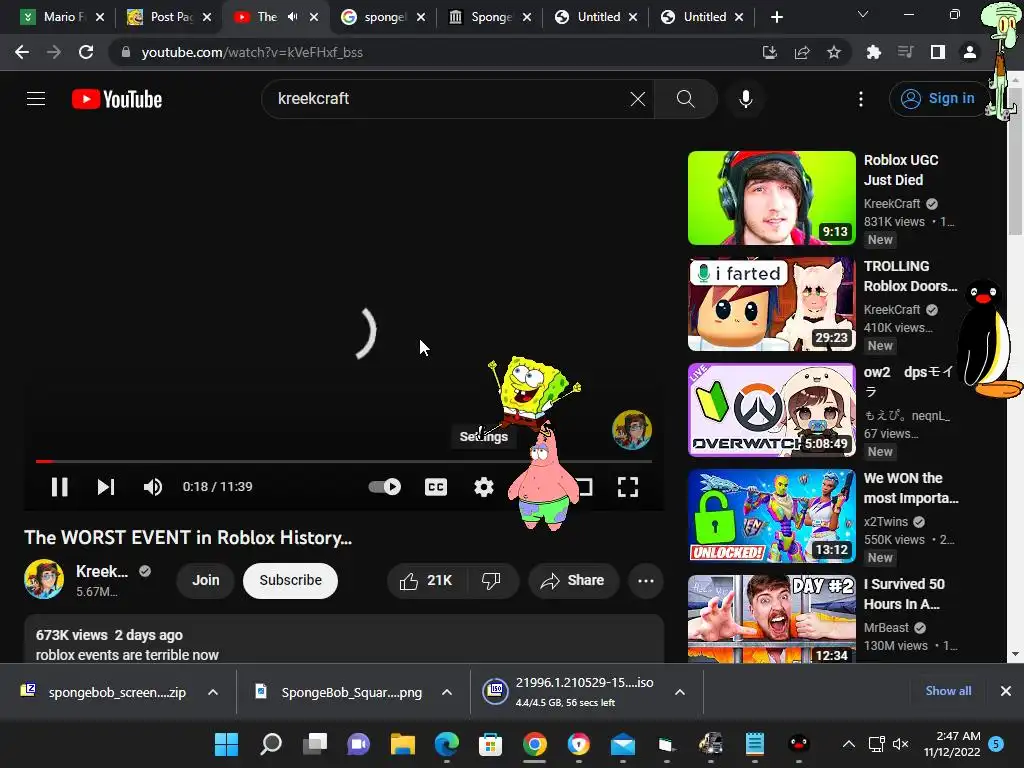Go to YouTube home logo
The height and width of the screenshot is (768, 1024).
click(x=117, y=99)
